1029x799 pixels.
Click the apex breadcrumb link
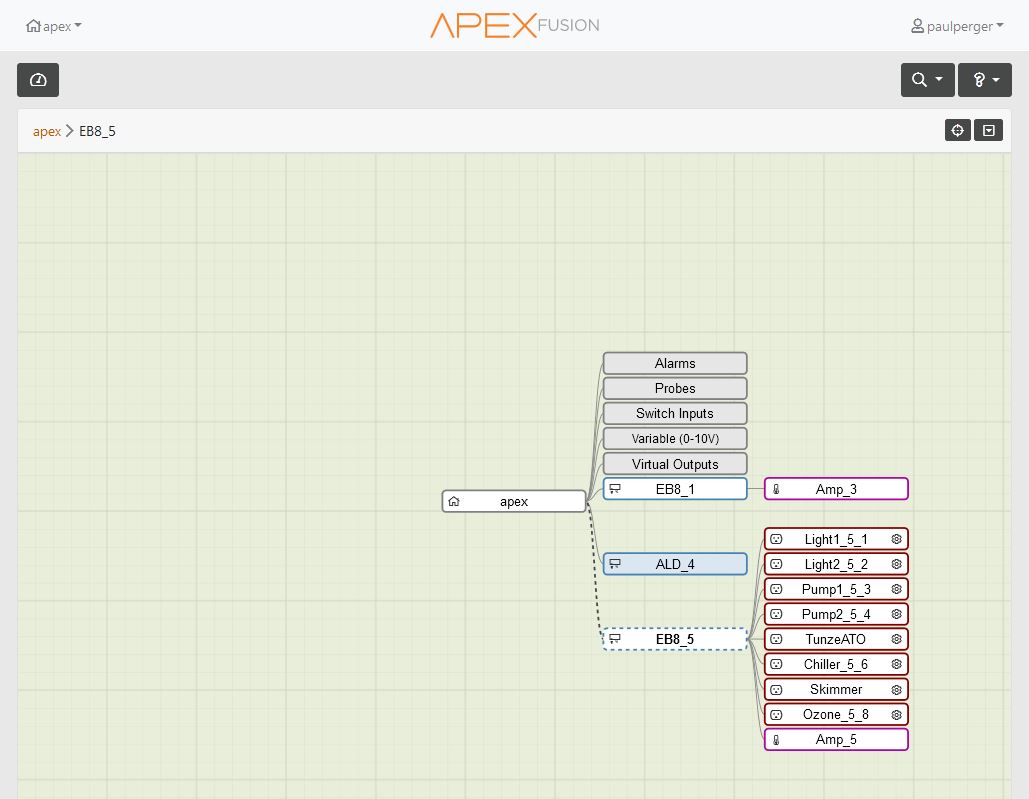(x=47, y=131)
